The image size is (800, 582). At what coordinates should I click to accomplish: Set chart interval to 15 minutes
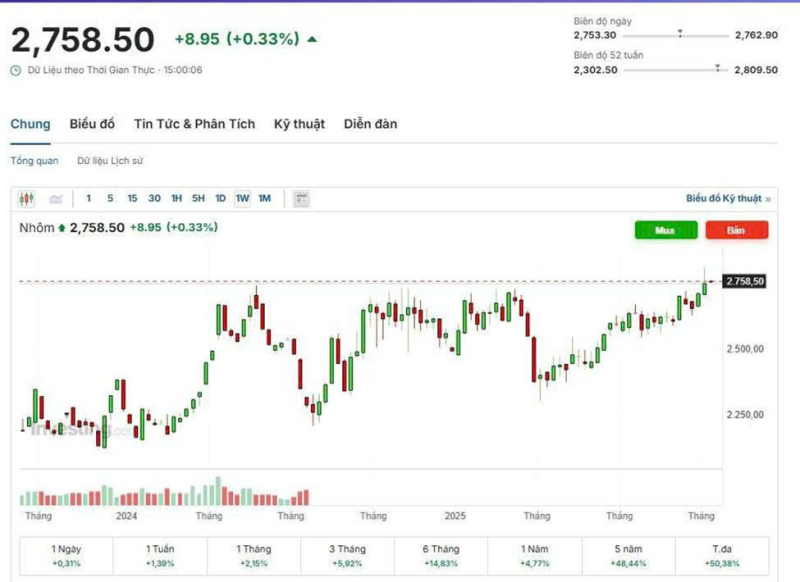pos(132,198)
